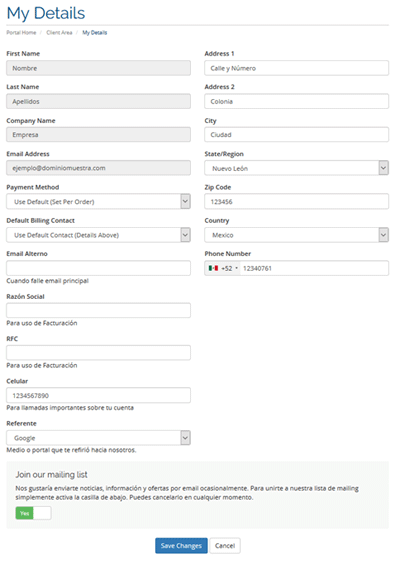Open the Payment Method dropdown
This screenshot has width=400, height=564.
[x=98, y=201]
